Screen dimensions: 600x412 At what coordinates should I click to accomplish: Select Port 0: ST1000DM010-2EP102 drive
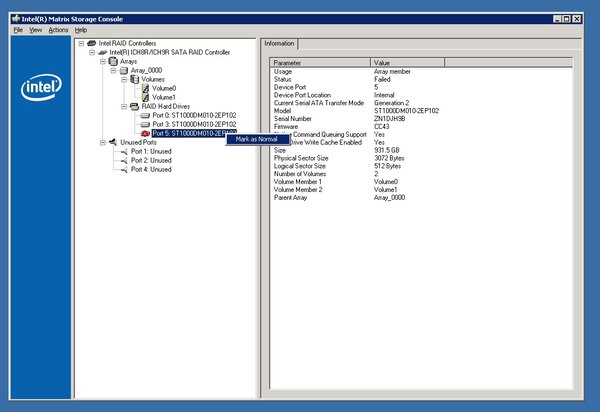(x=194, y=115)
